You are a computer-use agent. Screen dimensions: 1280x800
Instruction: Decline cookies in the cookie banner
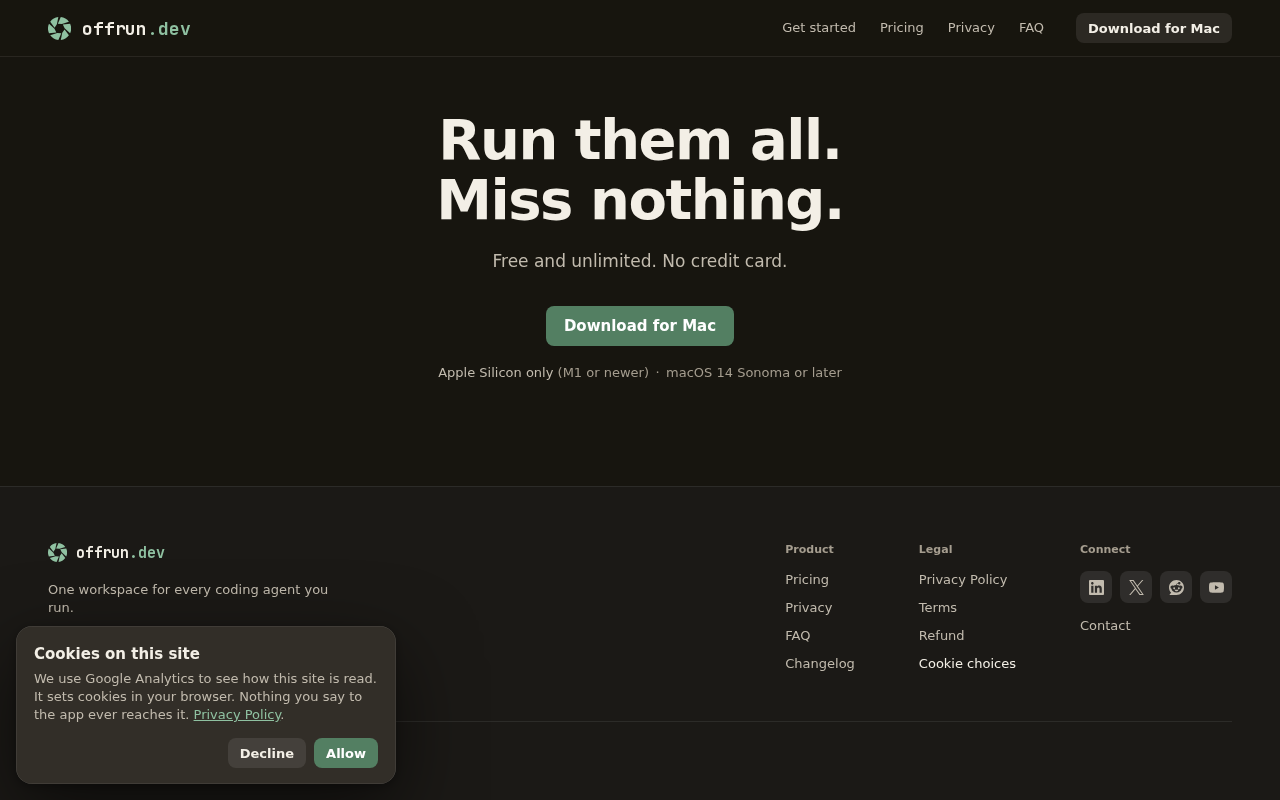coord(267,753)
